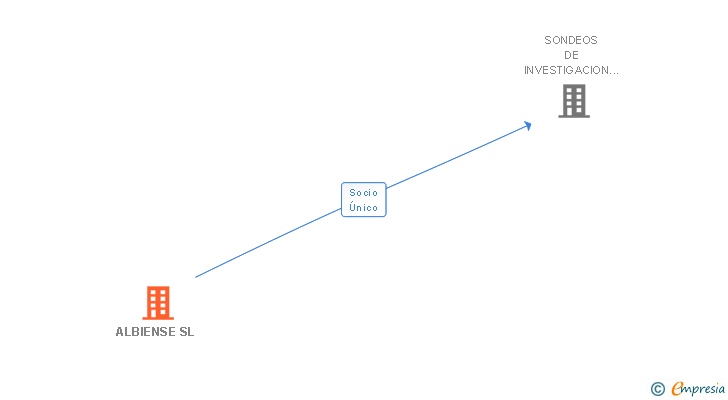Click the blue arrowhead pointing to SONDEOS
Screen dimensions: 728x400
(527, 126)
